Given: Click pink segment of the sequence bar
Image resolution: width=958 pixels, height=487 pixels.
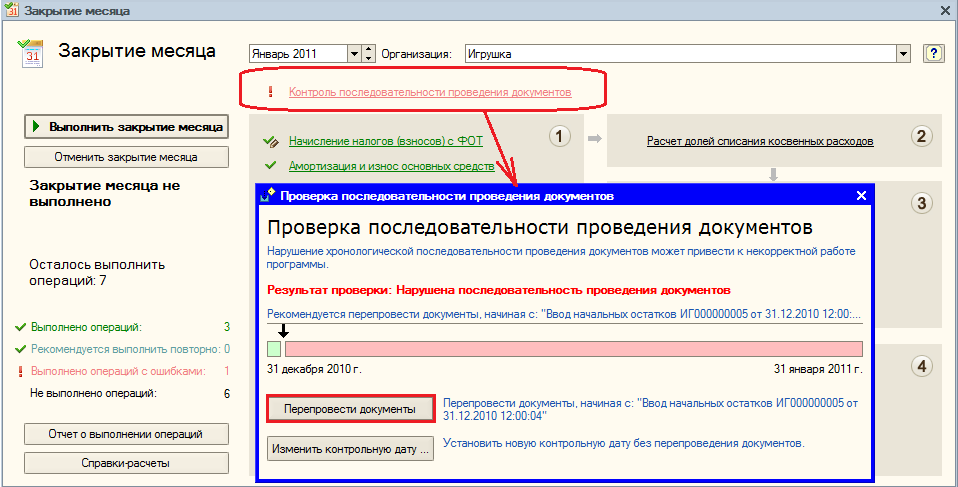Looking at the screenshot, I should [574, 350].
